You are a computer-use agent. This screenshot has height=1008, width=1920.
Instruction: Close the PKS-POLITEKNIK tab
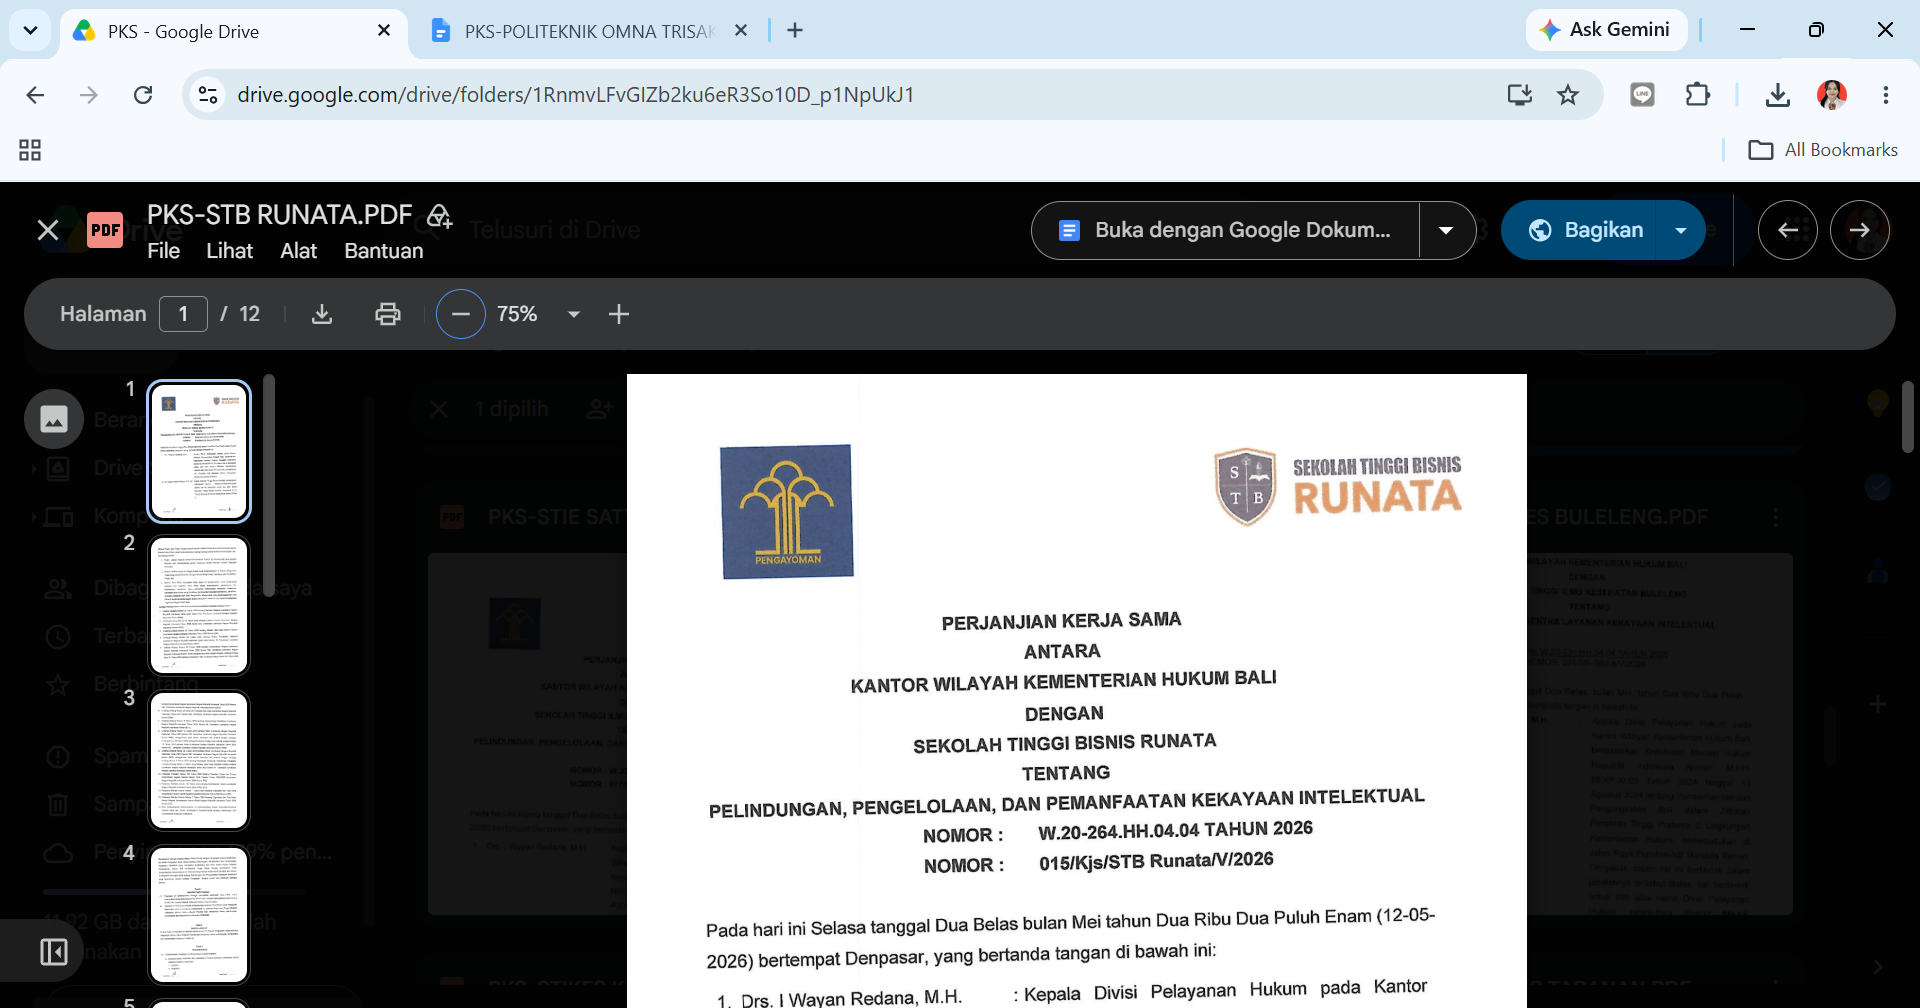coord(741,31)
